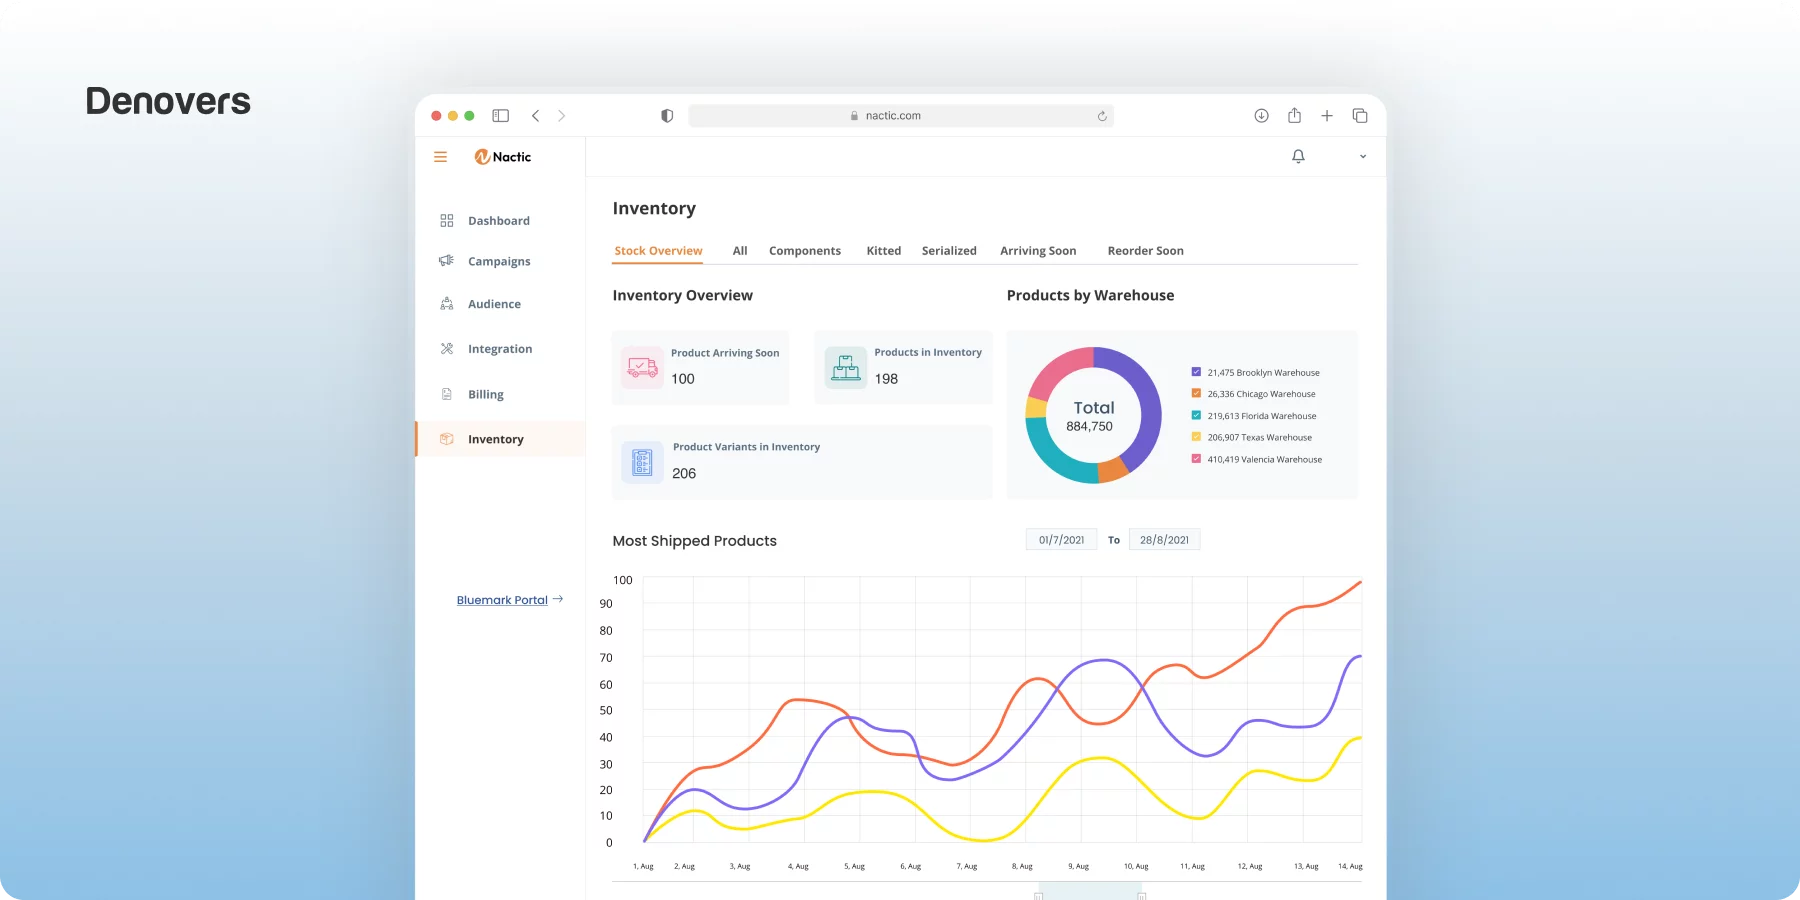Toggle the browser sidebar icon
Viewport: 1800px width, 900px height.
click(501, 116)
